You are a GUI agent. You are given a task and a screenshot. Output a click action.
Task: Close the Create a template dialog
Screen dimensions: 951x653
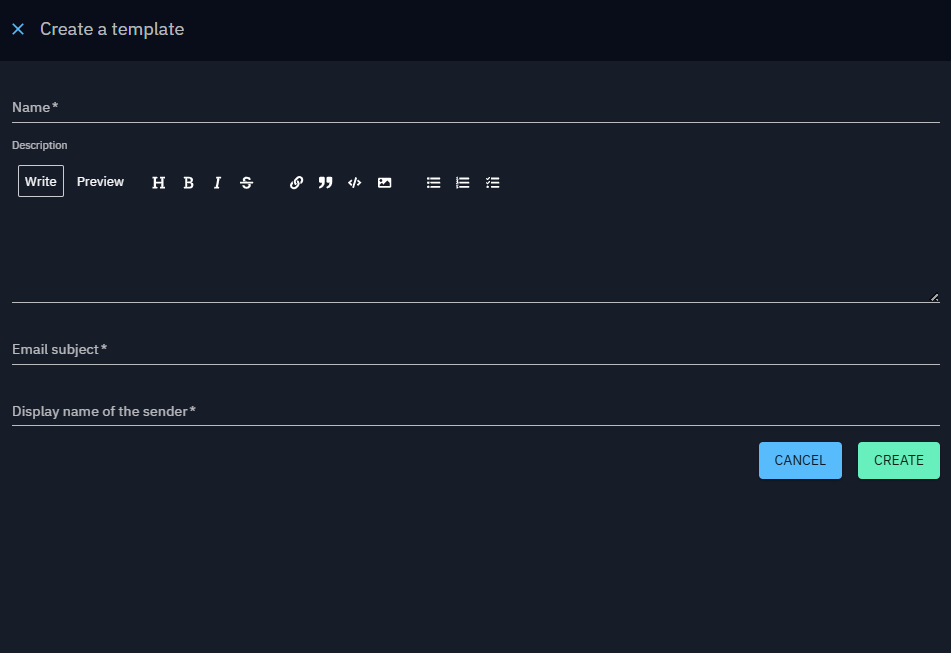(18, 29)
